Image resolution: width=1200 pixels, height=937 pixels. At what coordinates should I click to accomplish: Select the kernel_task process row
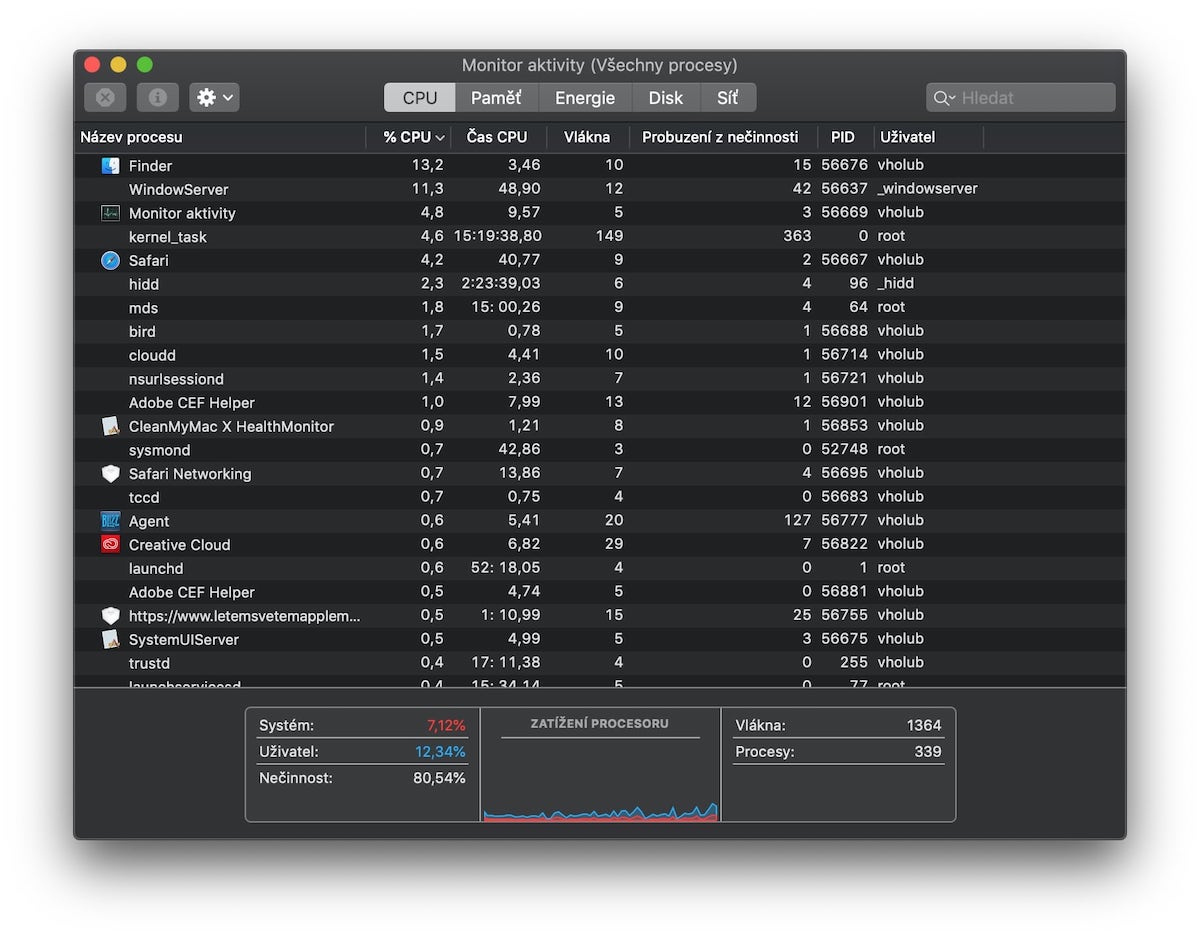[600, 237]
